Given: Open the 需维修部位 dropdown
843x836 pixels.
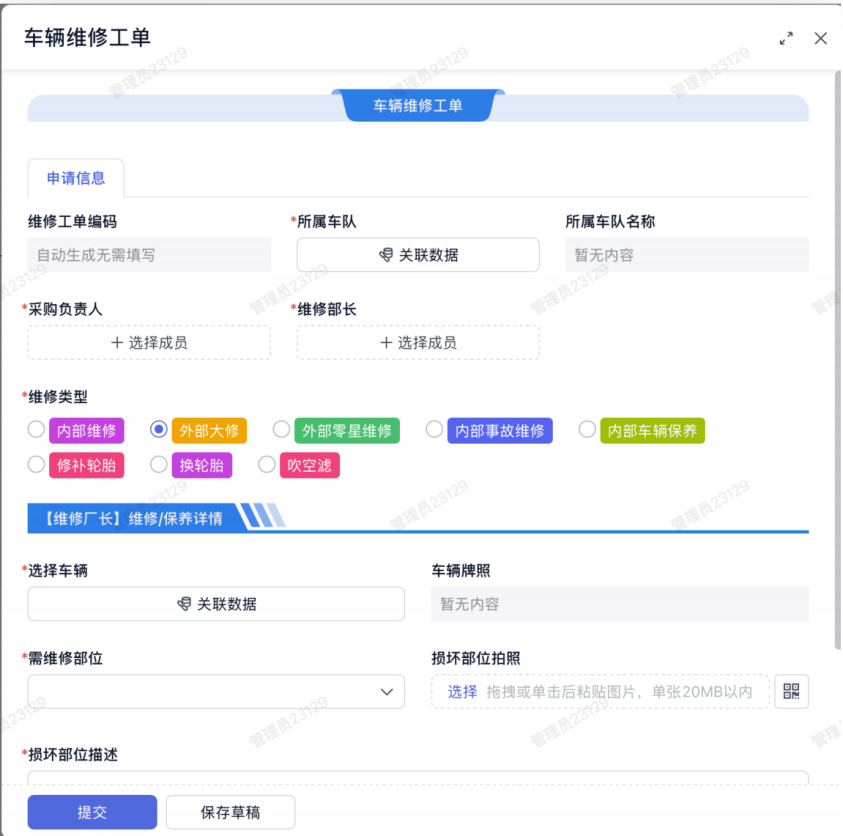Looking at the screenshot, I should tap(216, 691).
